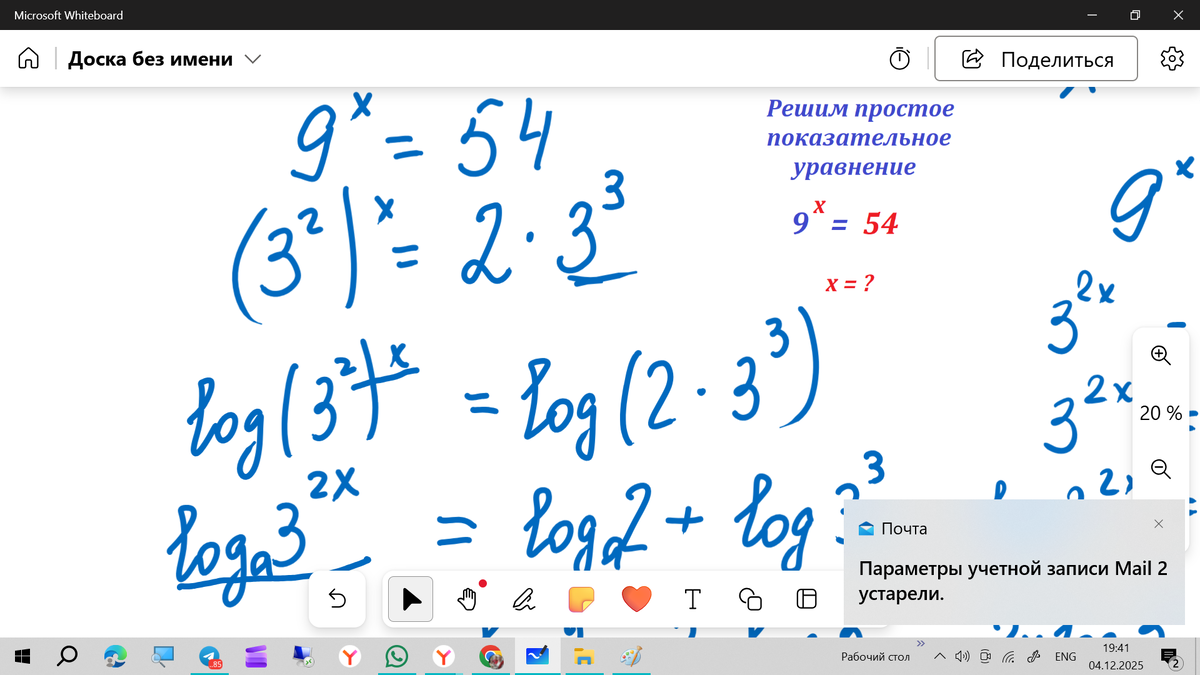Open File Explorer from taskbar

585,656
